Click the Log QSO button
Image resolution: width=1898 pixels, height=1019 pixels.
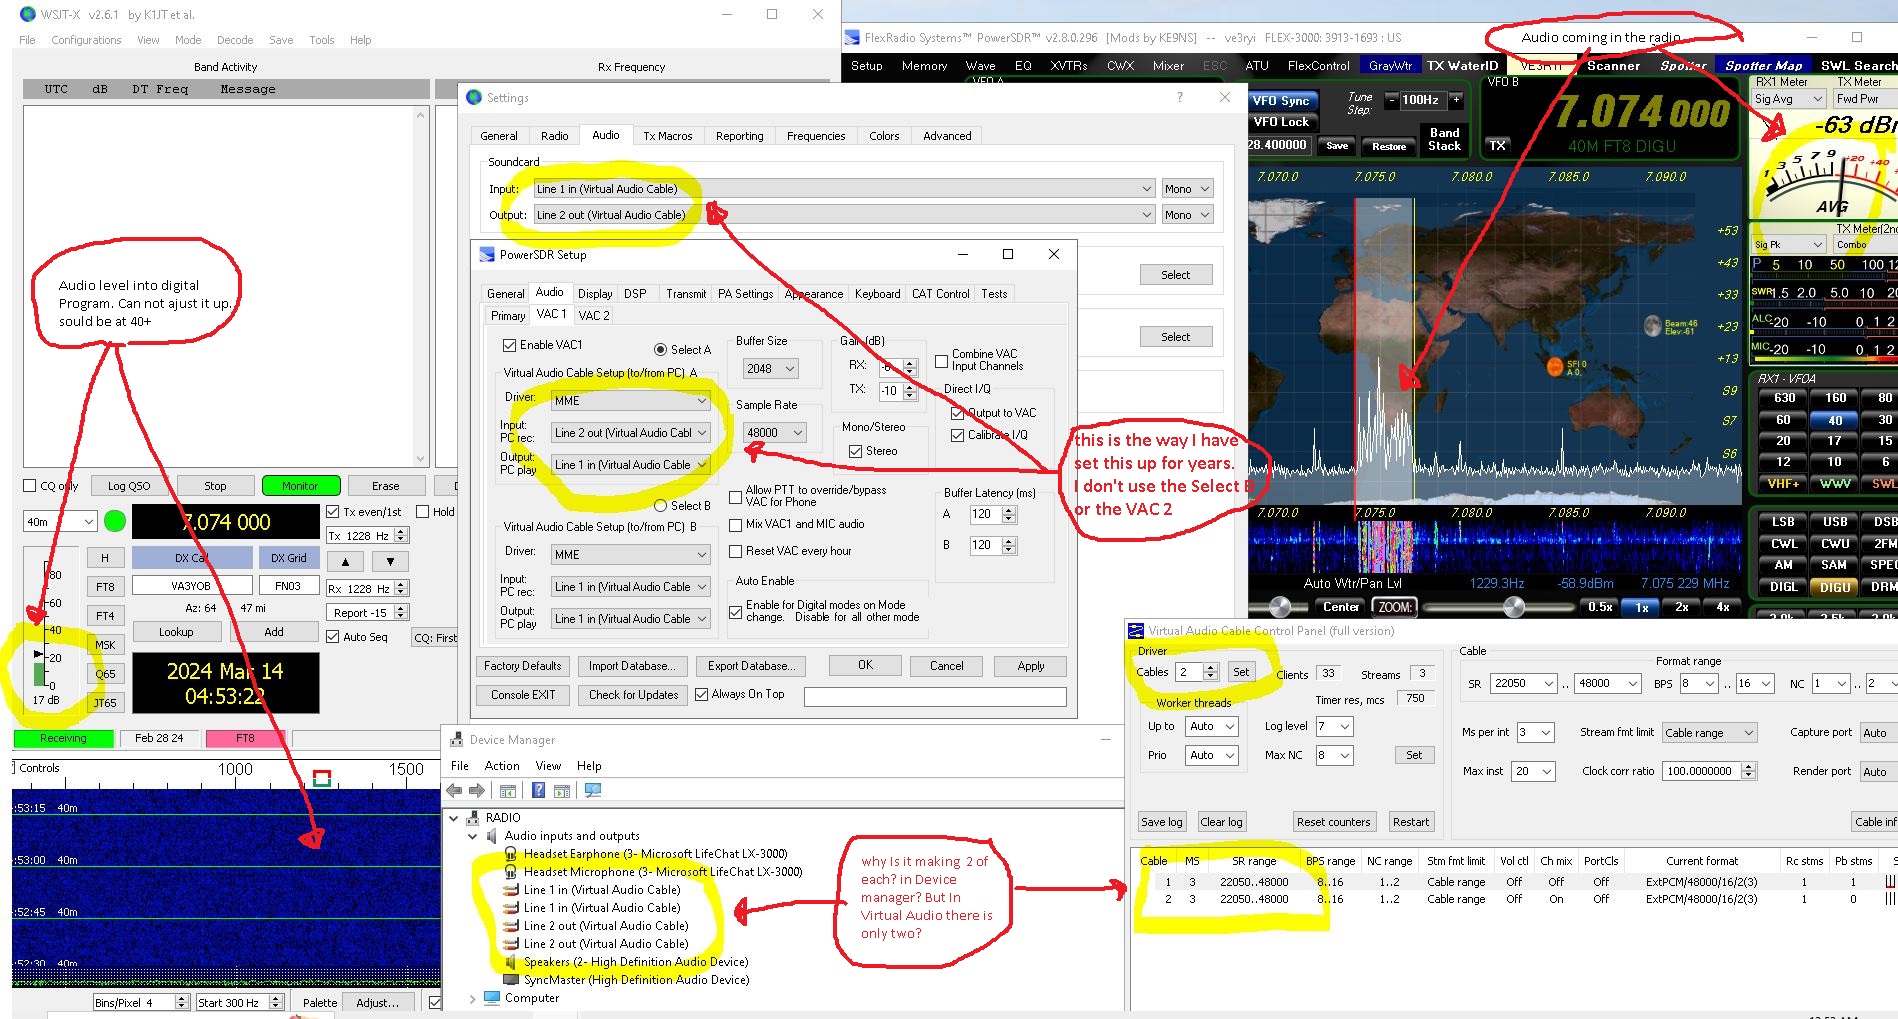pos(129,486)
